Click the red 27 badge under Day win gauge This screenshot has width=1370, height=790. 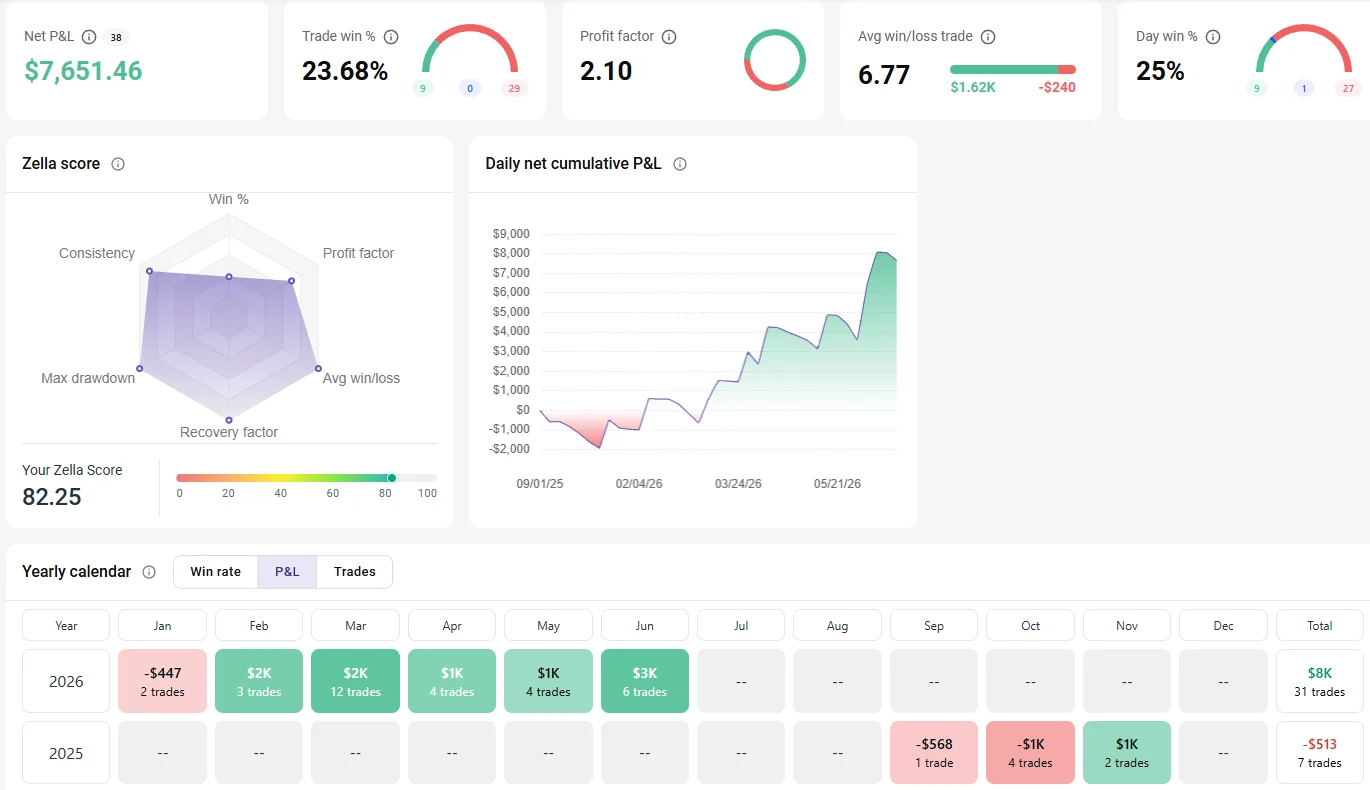(1349, 88)
